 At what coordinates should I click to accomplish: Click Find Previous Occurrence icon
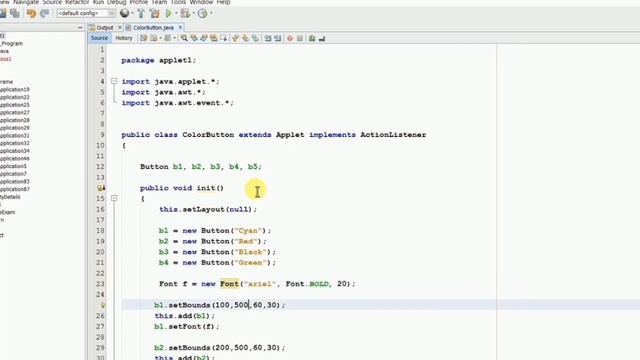[194, 38]
